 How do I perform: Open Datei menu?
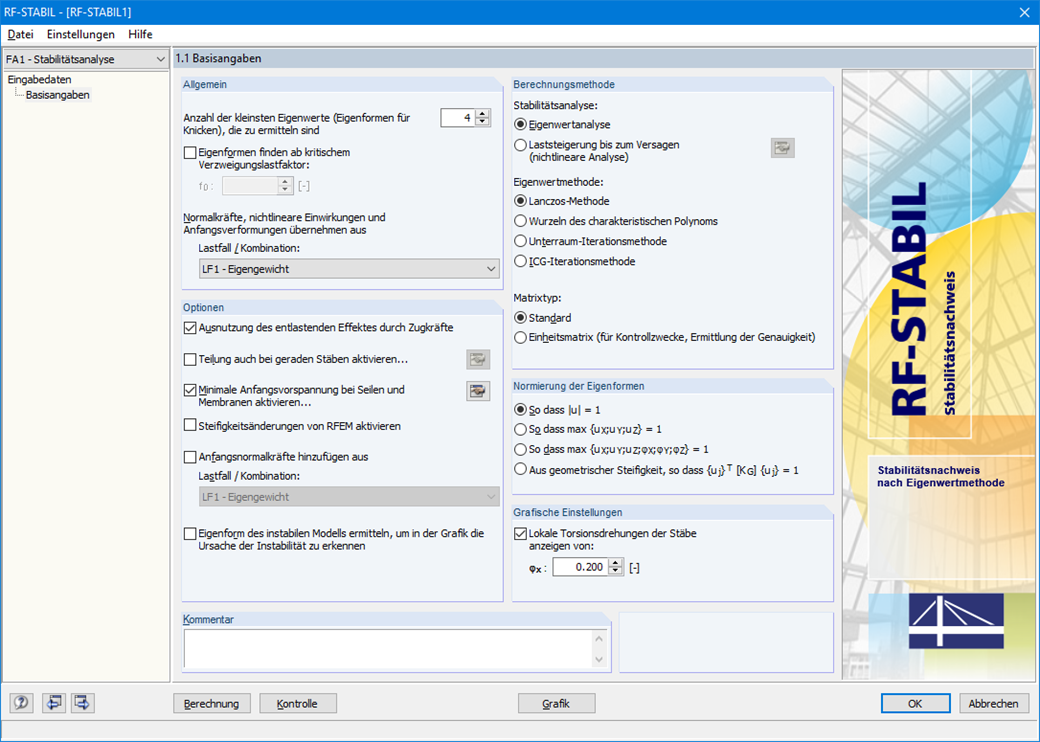[21, 34]
